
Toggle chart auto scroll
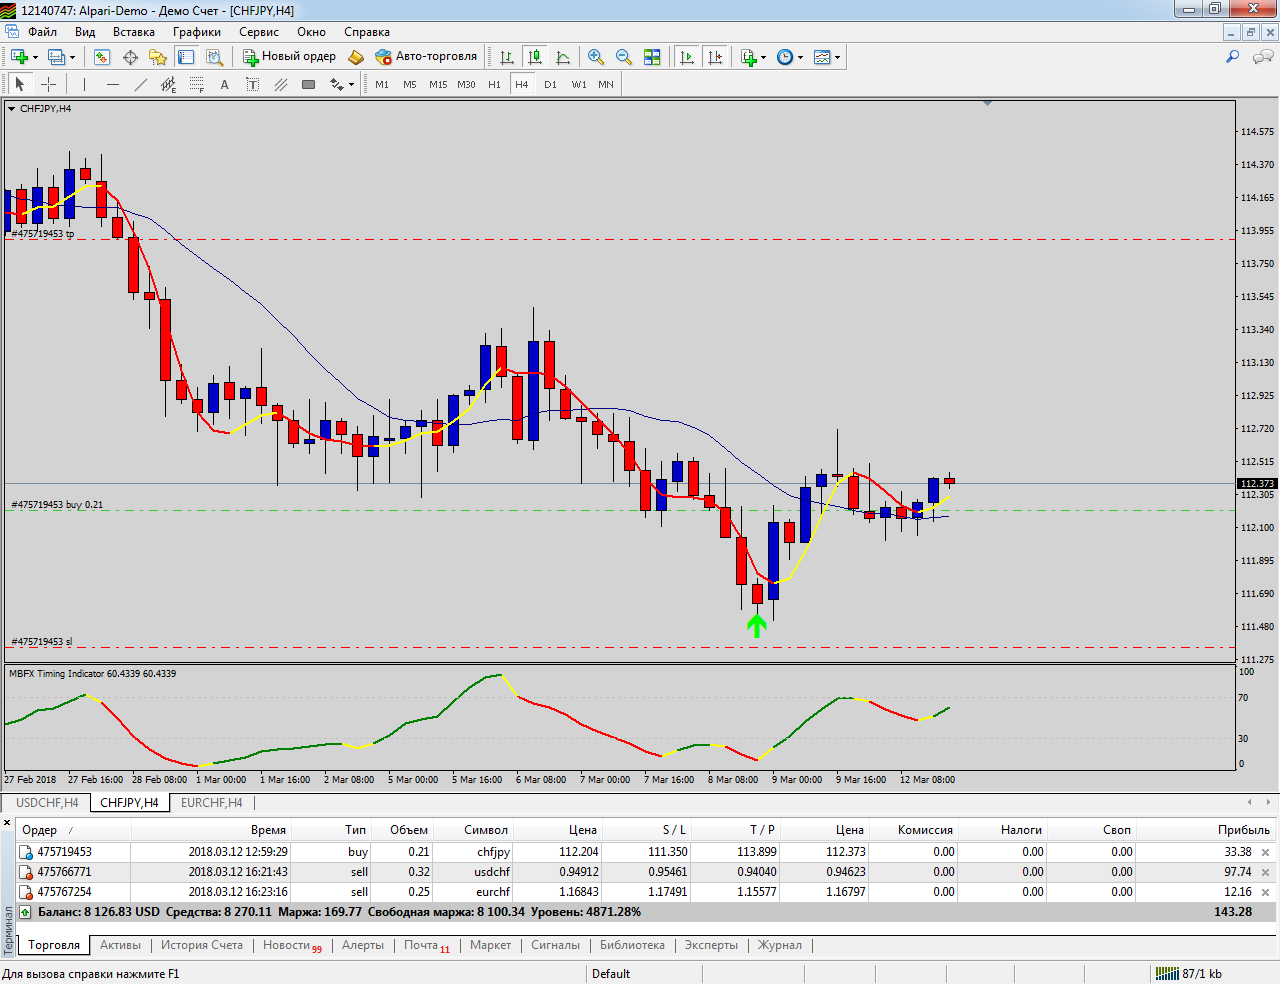coord(686,57)
